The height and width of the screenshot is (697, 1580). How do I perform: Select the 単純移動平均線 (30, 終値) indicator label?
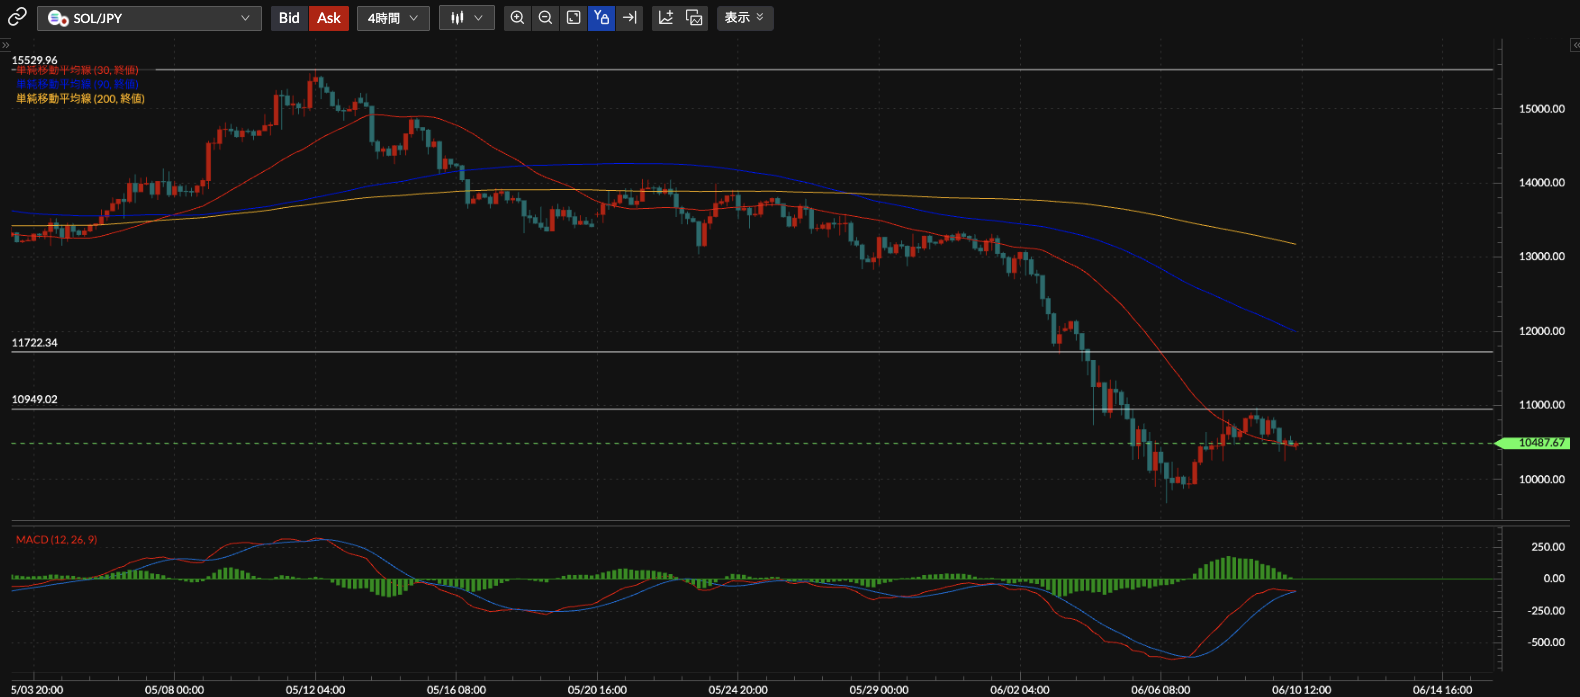tap(77, 71)
